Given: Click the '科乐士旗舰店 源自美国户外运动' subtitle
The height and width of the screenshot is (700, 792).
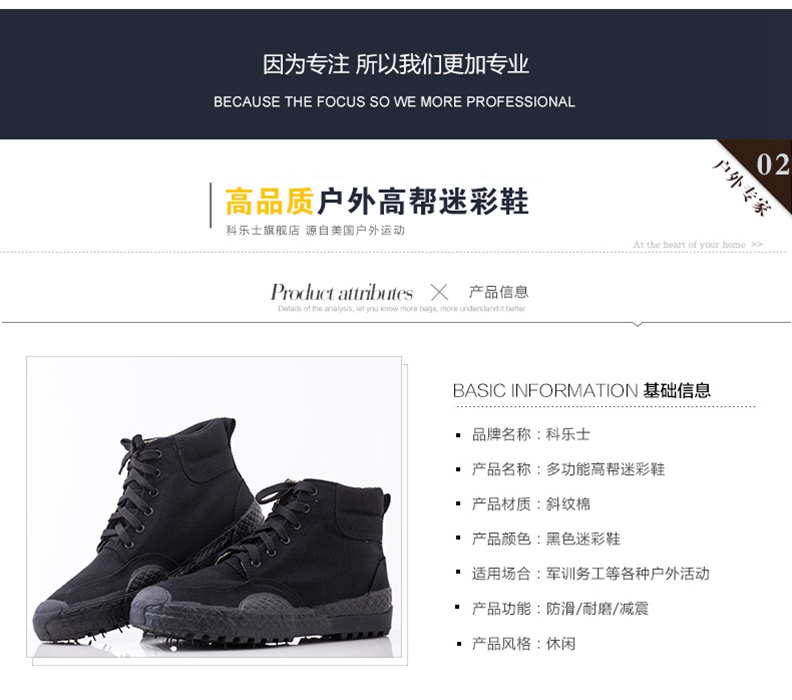Looking at the screenshot, I should pyautogui.click(x=315, y=230).
